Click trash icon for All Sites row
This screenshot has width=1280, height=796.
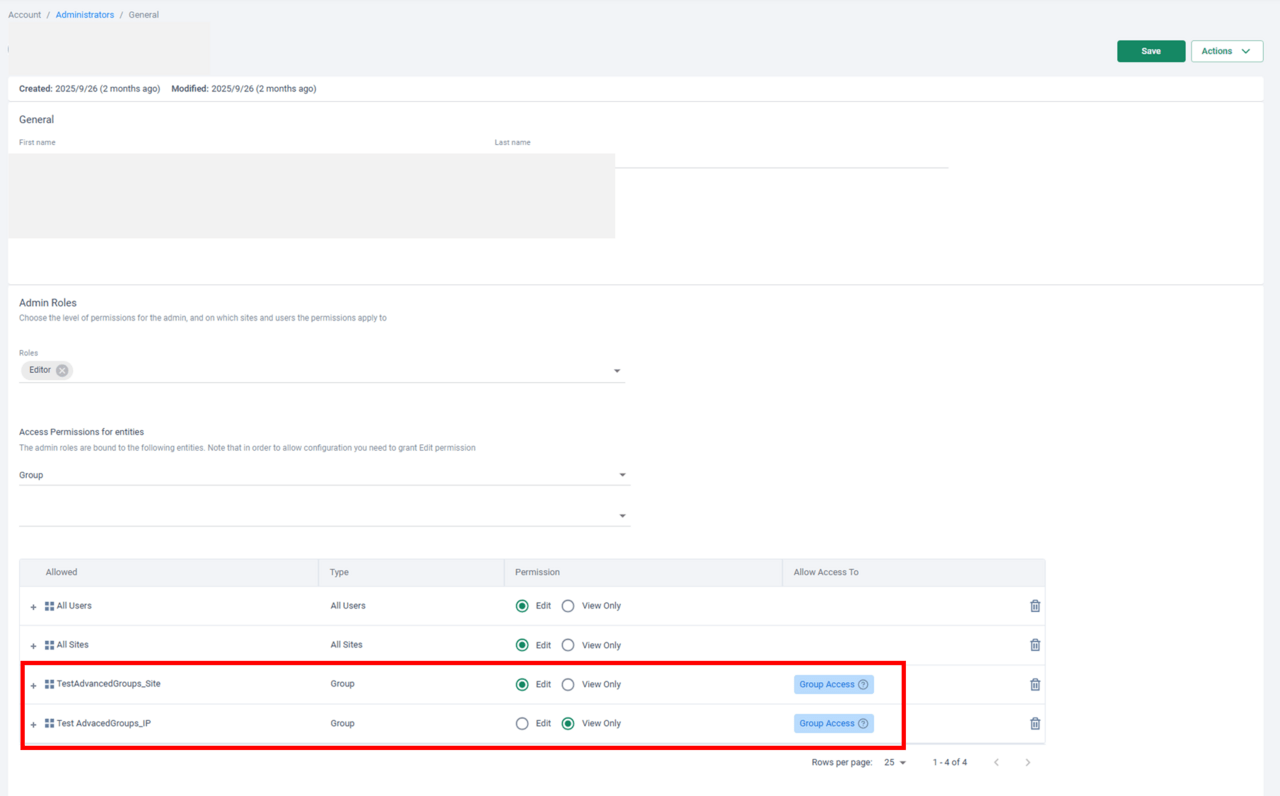tap(1035, 645)
